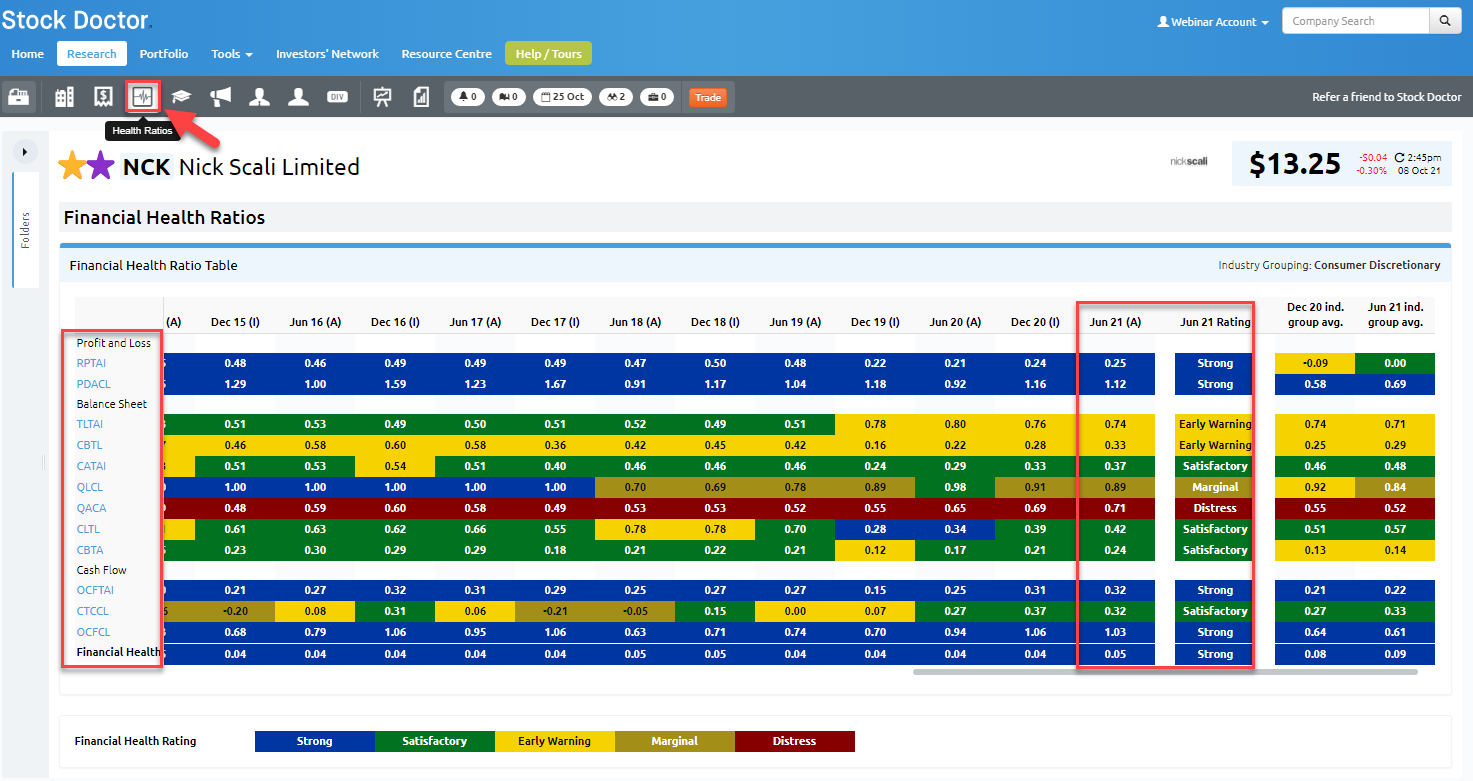Screen dimensions: 1473x781
Task: Expand the Folders side panel arrow
Action: 24,152
